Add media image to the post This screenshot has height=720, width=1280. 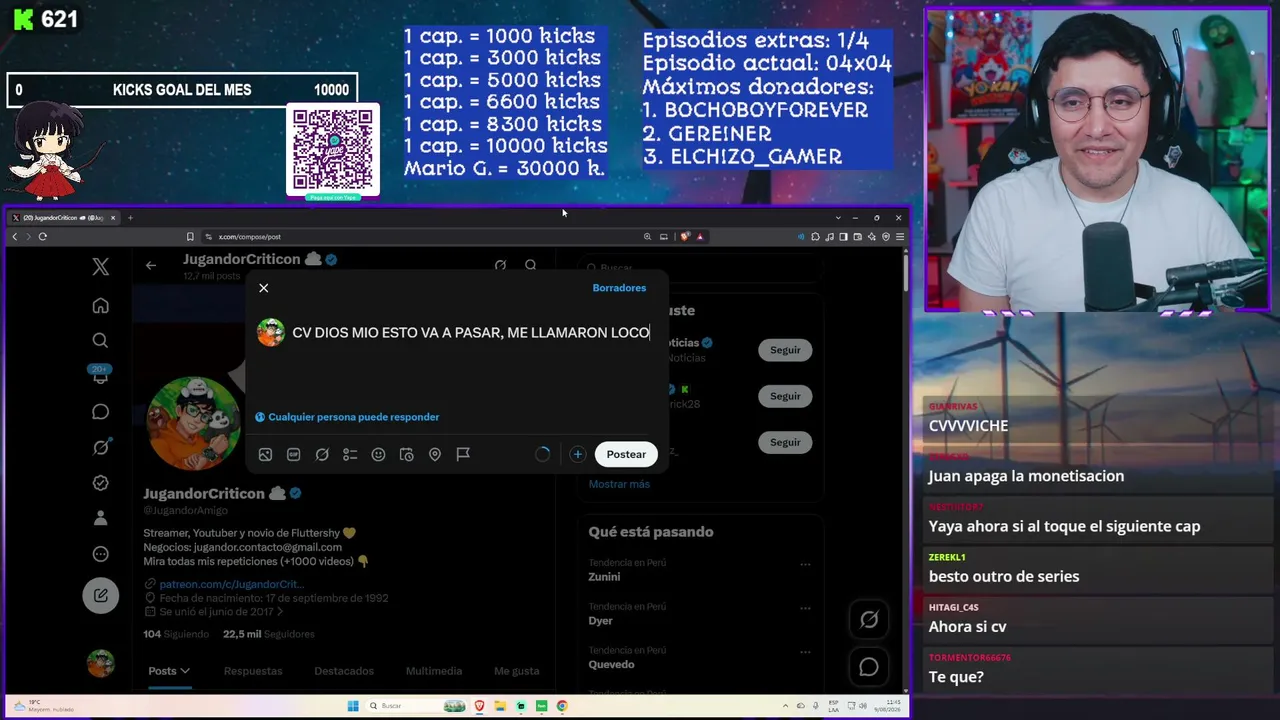tap(265, 454)
